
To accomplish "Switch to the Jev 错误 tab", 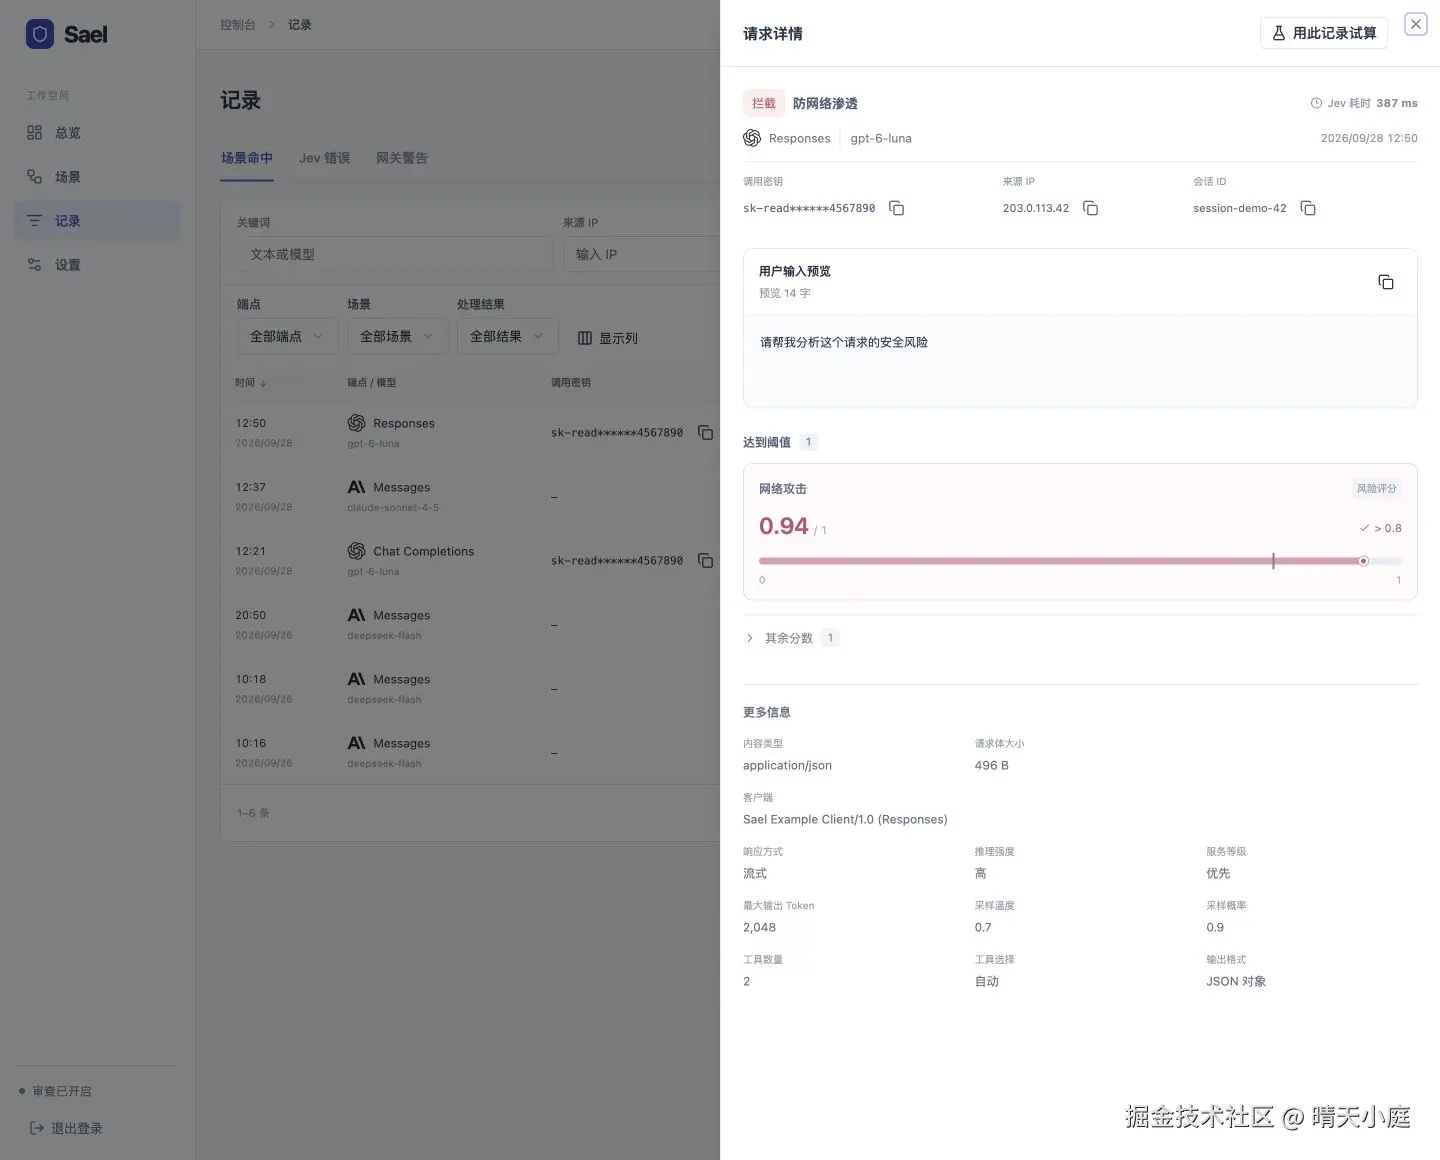I will [x=325, y=158].
